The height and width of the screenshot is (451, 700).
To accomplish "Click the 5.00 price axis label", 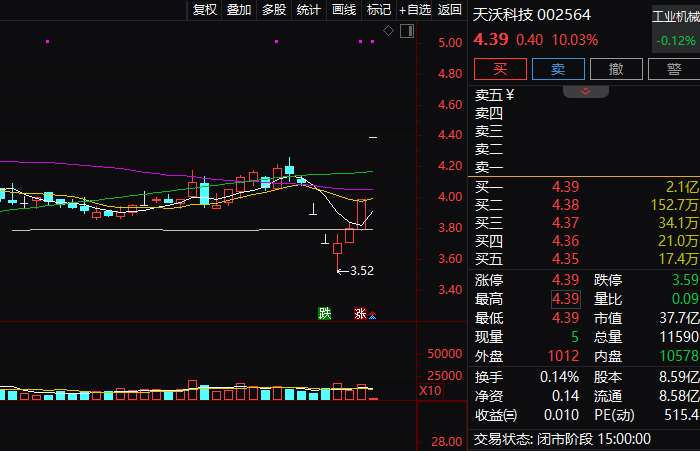I will pyautogui.click(x=450, y=43).
